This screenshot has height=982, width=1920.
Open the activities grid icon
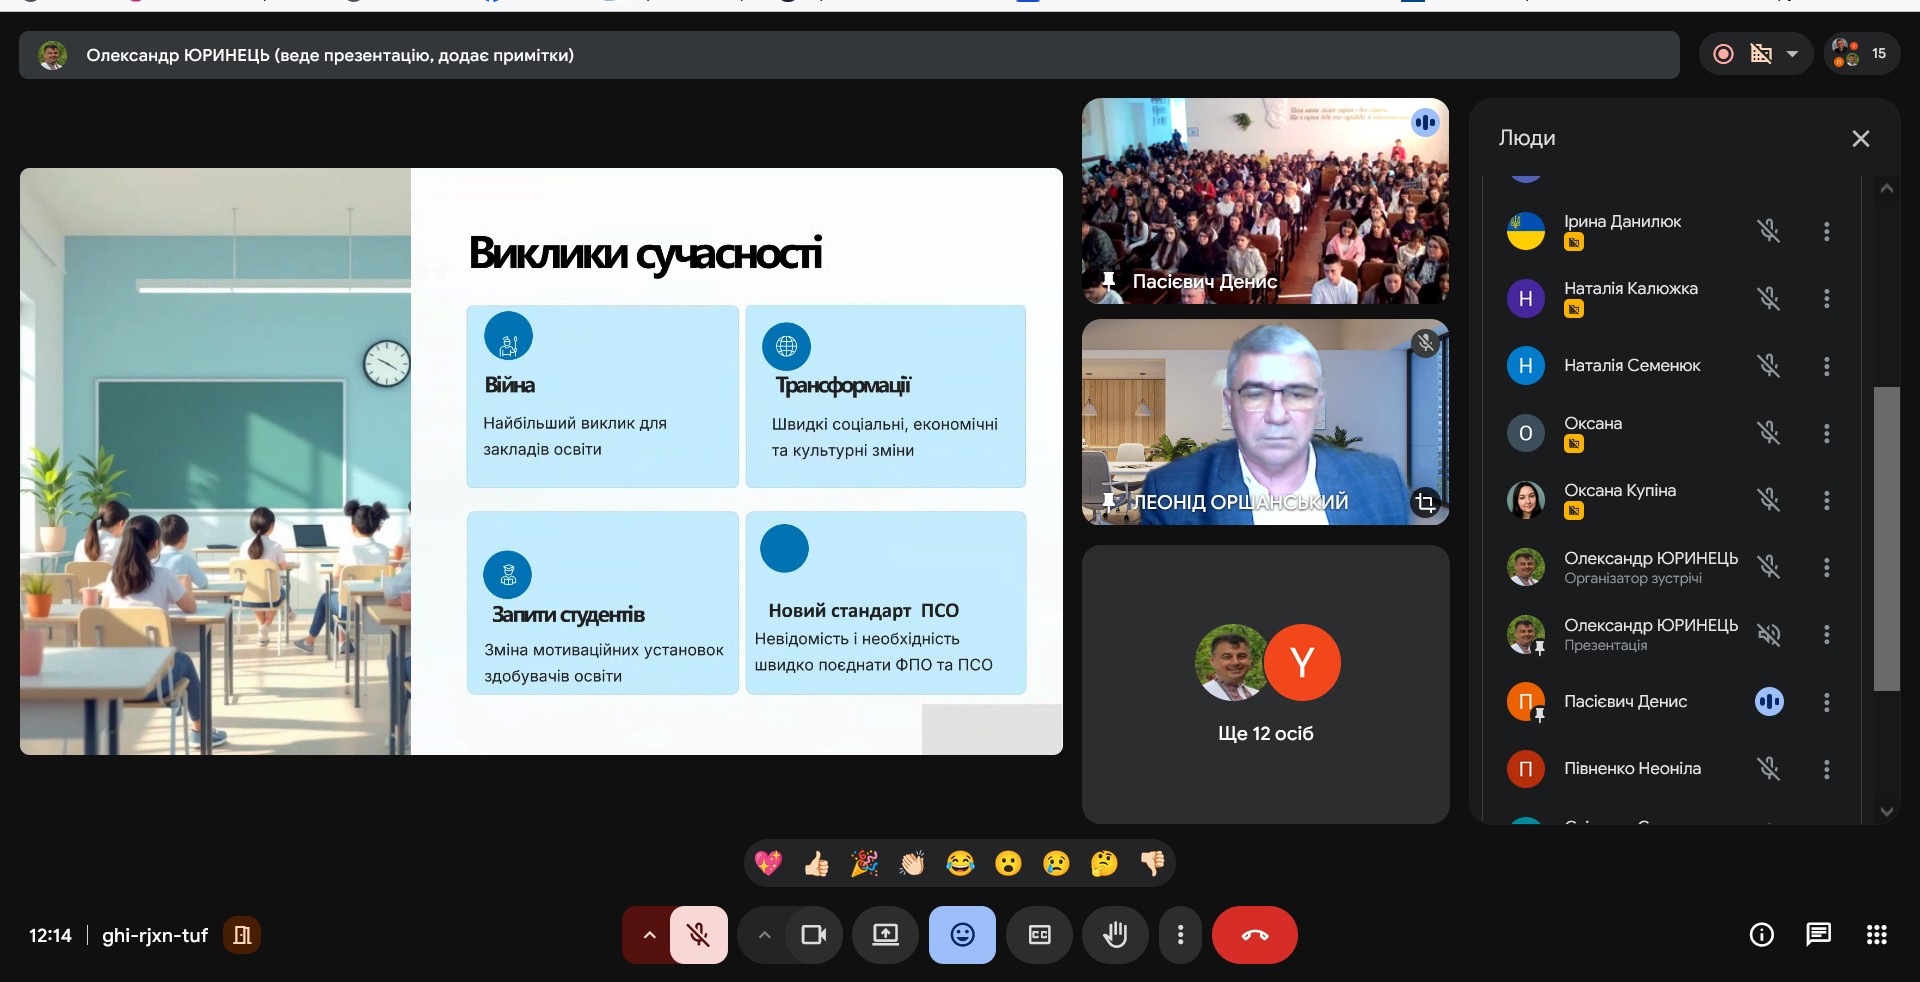click(x=1876, y=935)
